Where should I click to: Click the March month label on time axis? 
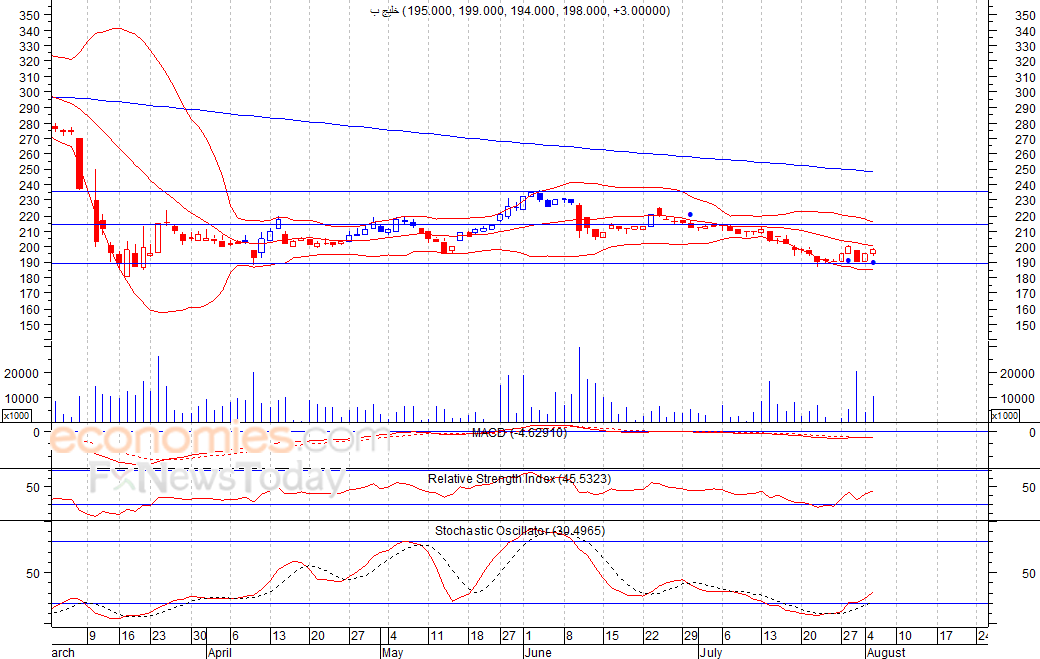61,653
